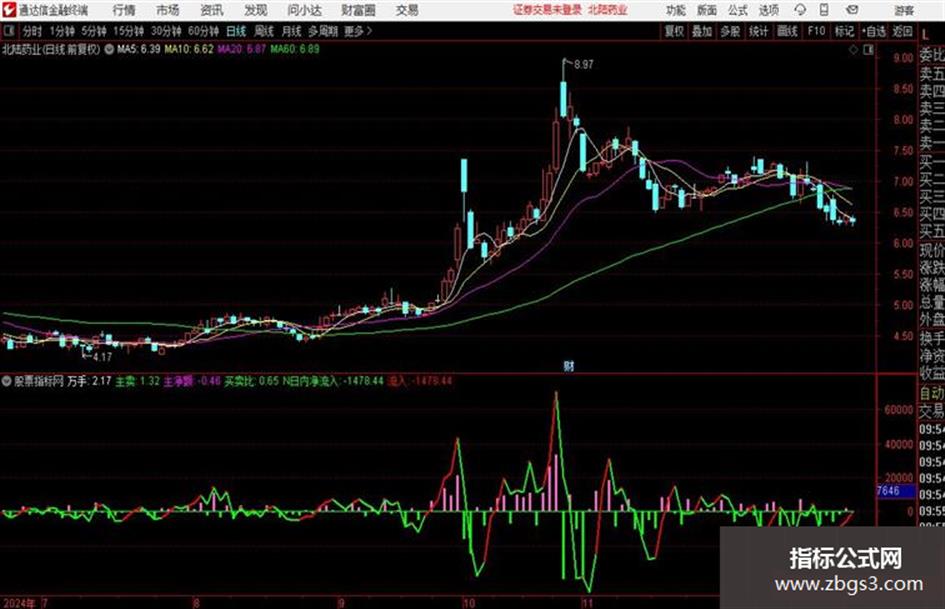Open the 资讯 menu
This screenshot has width=945, height=609.
(x=212, y=10)
